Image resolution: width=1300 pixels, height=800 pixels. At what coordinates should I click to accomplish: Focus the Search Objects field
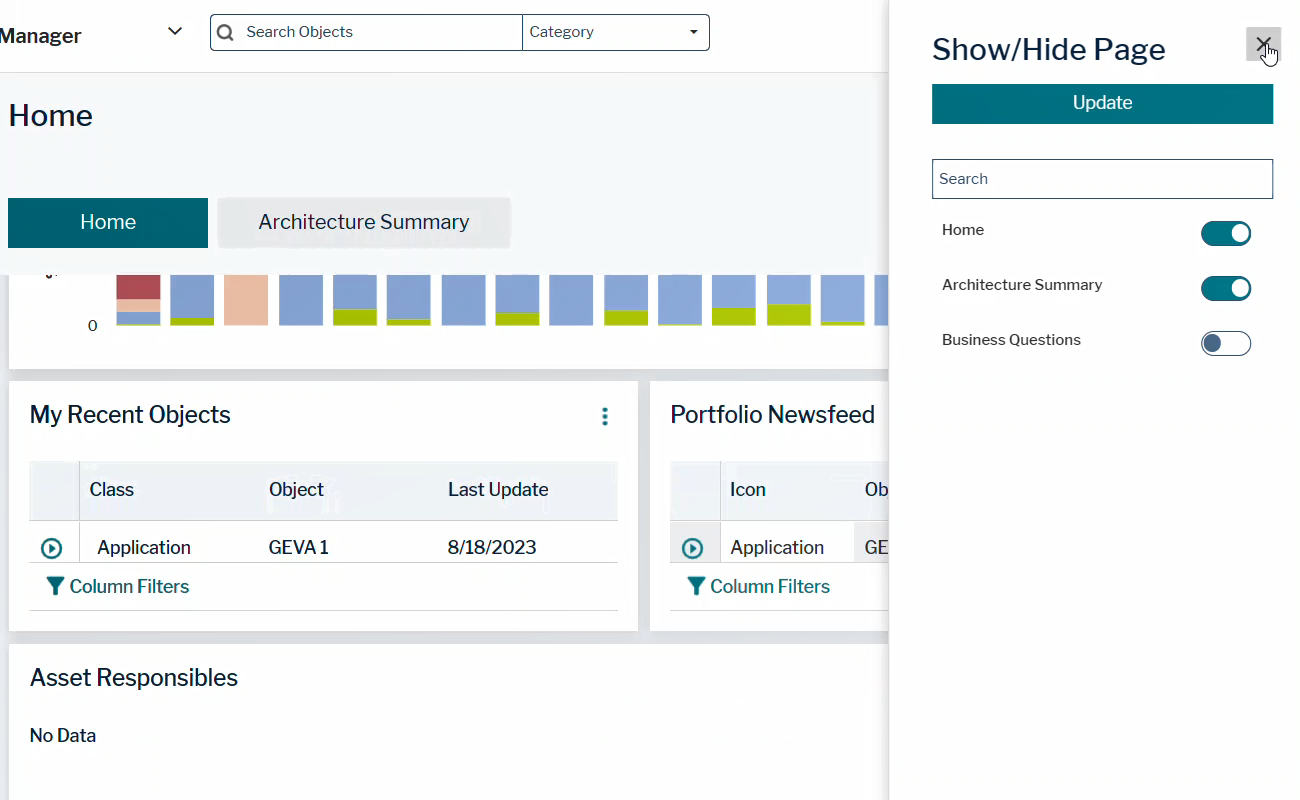point(380,32)
